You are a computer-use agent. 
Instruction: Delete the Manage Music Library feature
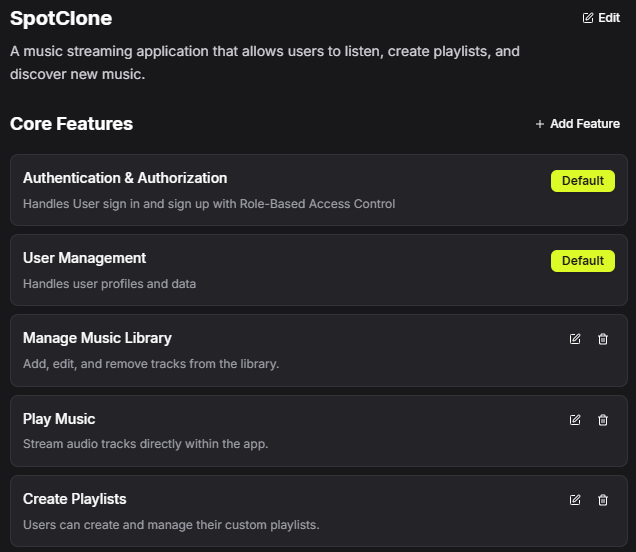pyautogui.click(x=603, y=339)
